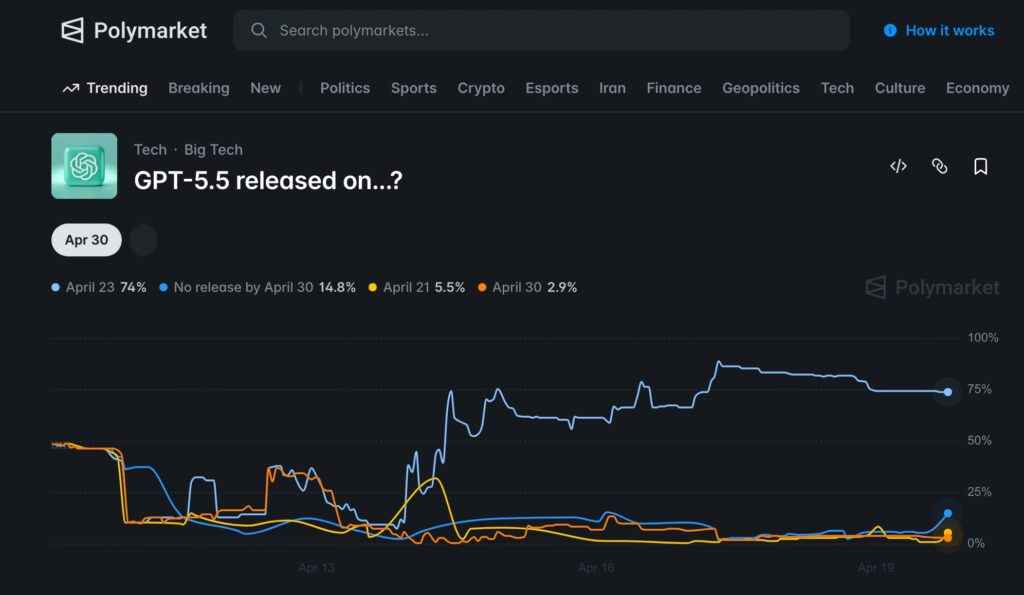Screen dimensions: 1024x595
Task: Toggle the Apr 30 date filter pill
Action: tap(86, 240)
